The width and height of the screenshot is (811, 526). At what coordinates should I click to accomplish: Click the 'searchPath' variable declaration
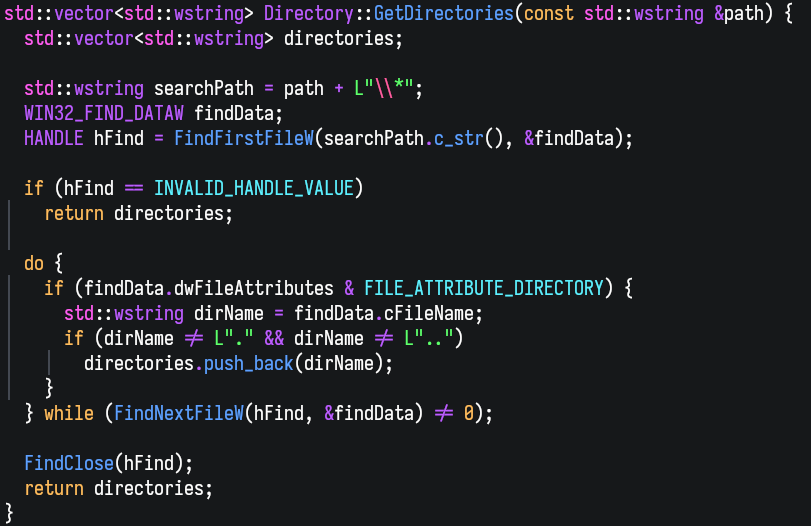(204, 88)
